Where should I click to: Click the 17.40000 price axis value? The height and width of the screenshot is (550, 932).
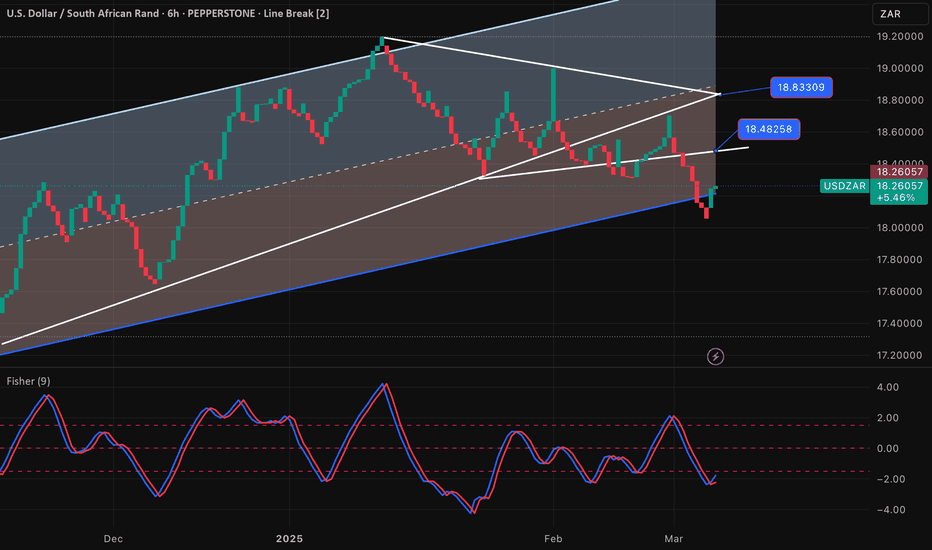pyautogui.click(x=899, y=323)
